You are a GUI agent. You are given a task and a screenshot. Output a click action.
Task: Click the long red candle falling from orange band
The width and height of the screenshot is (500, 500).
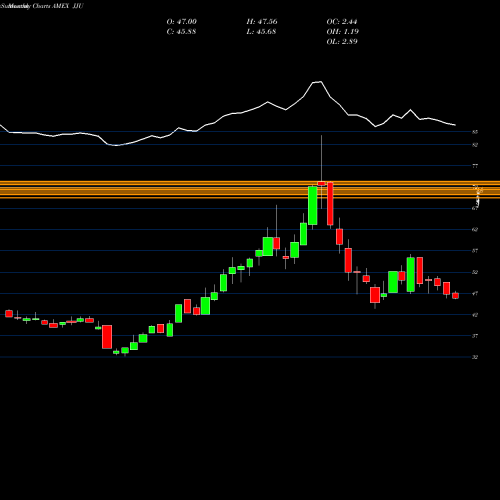coord(330,204)
